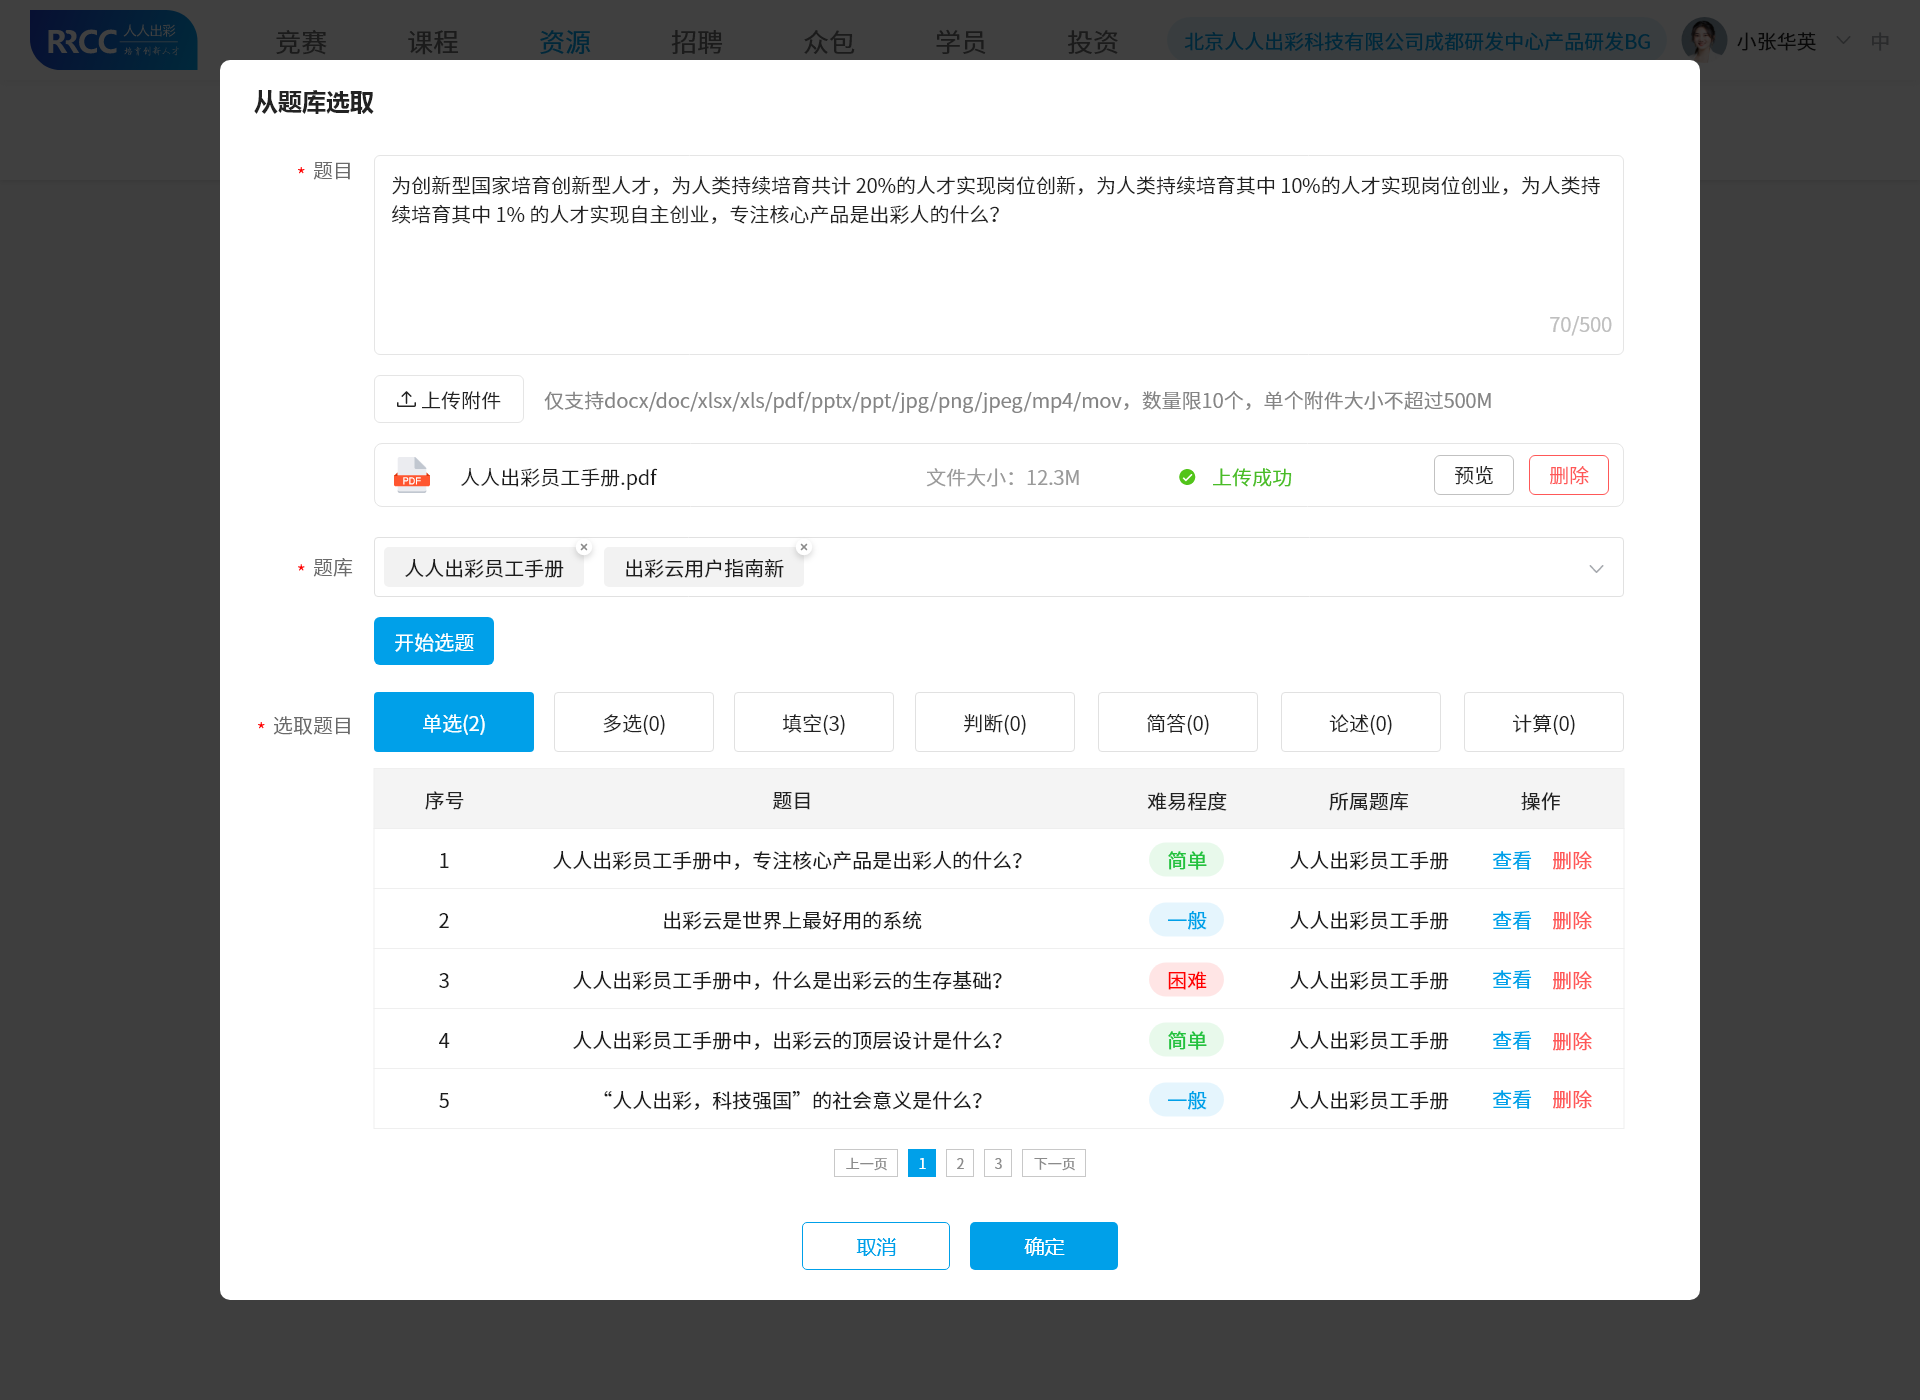
Task: Go to previous page 上一页
Action: click(x=866, y=1163)
